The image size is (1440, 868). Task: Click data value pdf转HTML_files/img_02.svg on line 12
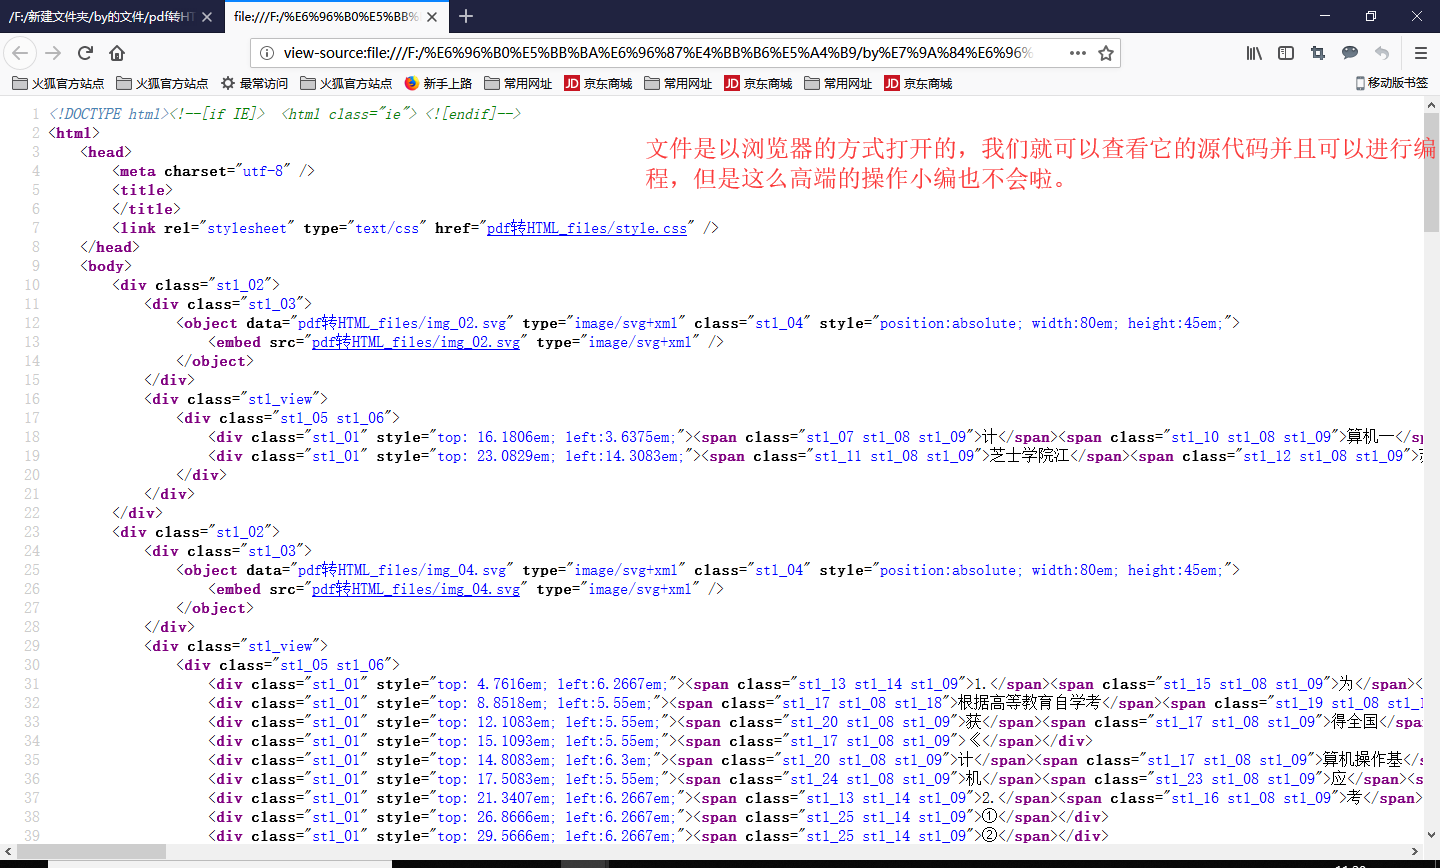[x=401, y=323]
